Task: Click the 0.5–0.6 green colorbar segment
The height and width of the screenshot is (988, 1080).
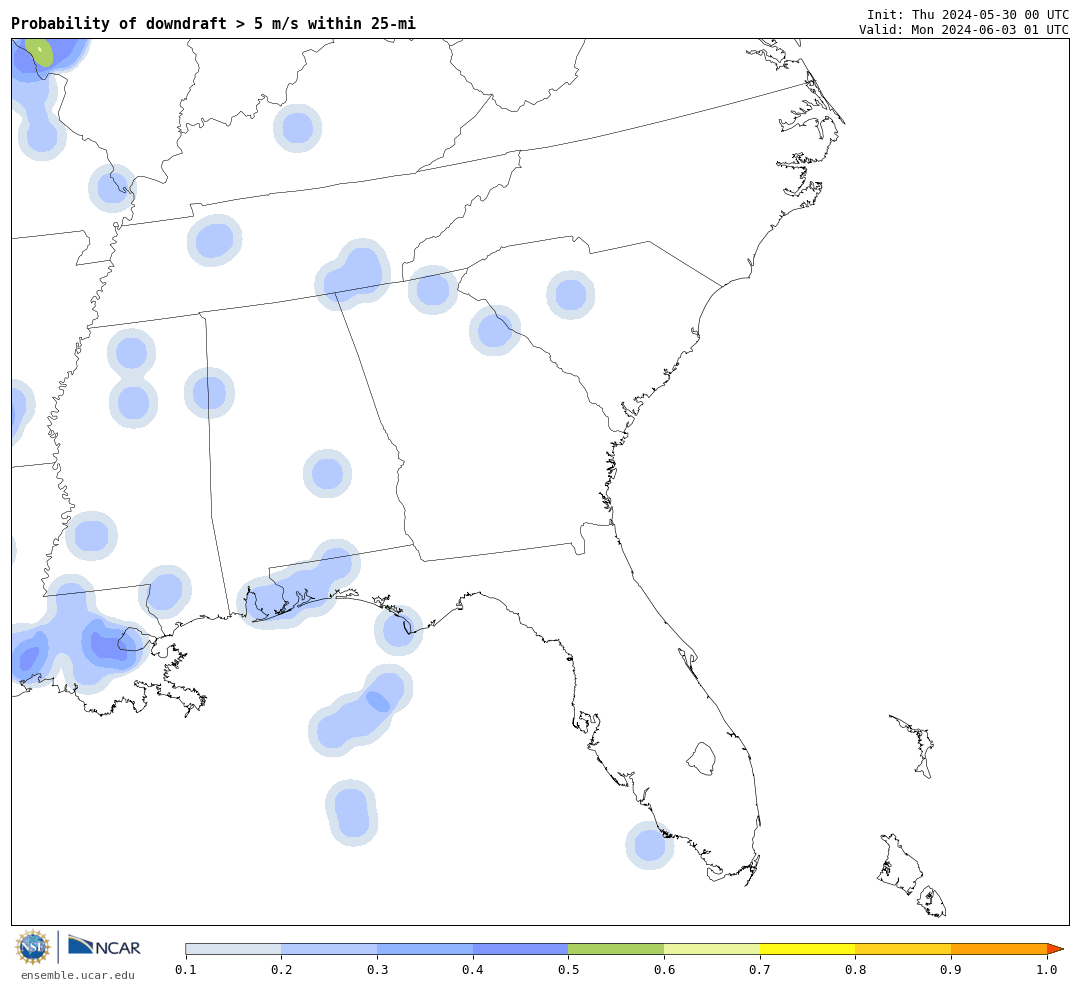Action: point(616,949)
